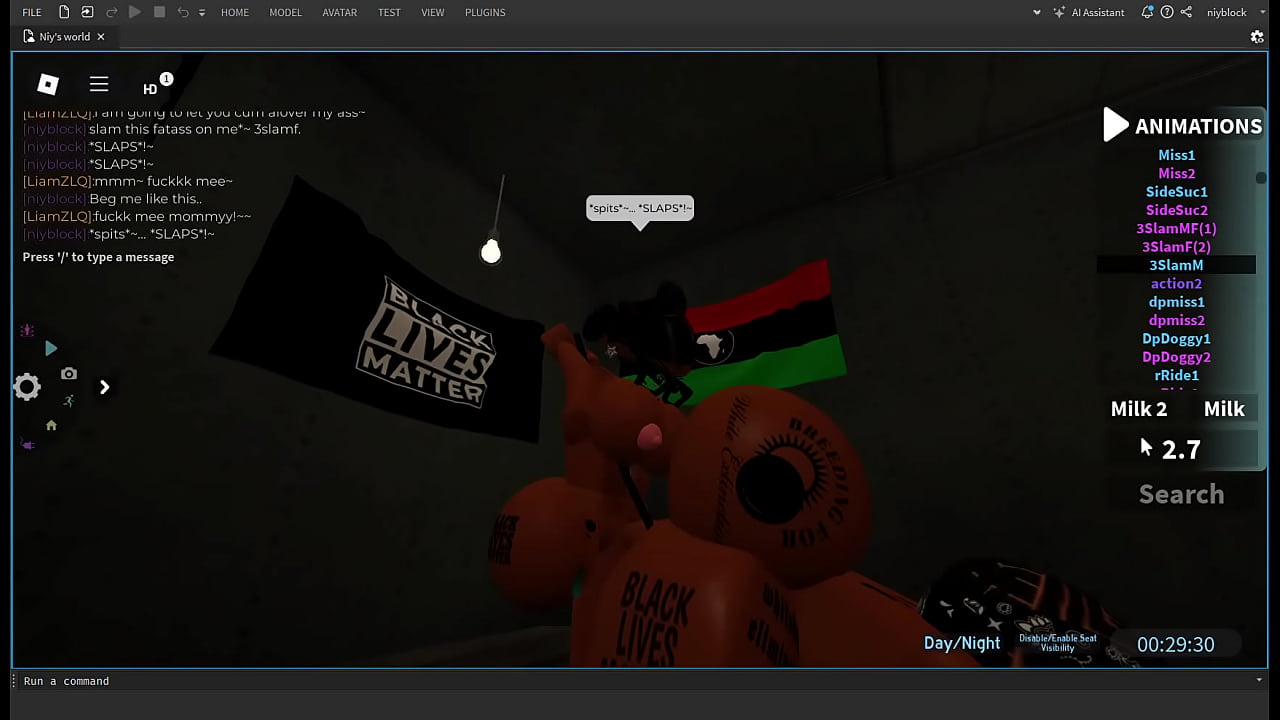The image size is (1280, 720).
Task: Open the HD admin icon with notification
Action: (x=152, y=86)
